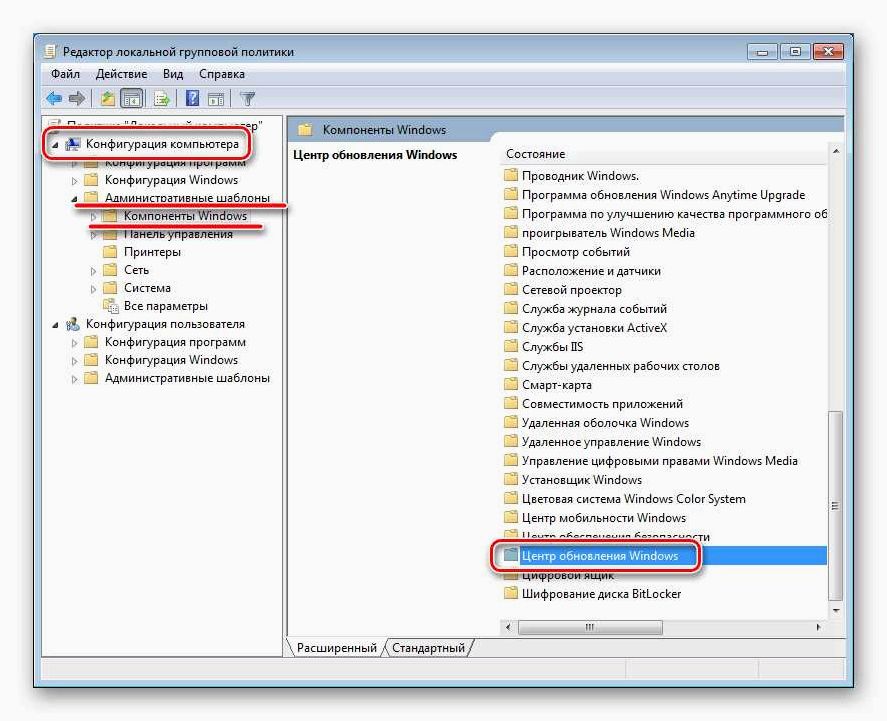Click the Filter funnel toolbar icon

pos(248,99)
